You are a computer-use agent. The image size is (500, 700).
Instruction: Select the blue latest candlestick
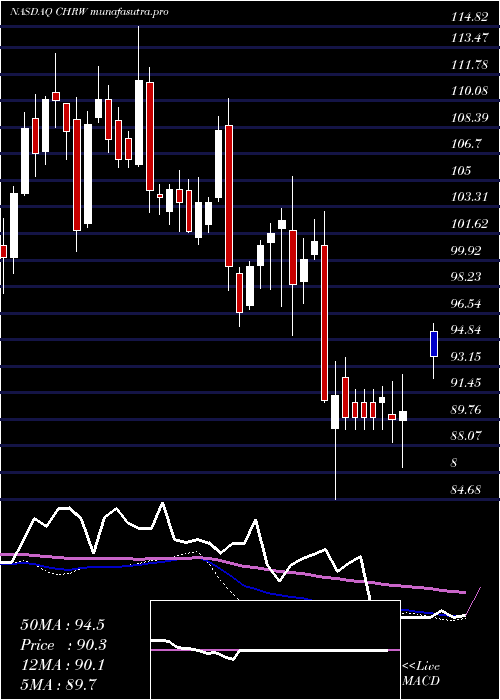[x=433, y=344]
